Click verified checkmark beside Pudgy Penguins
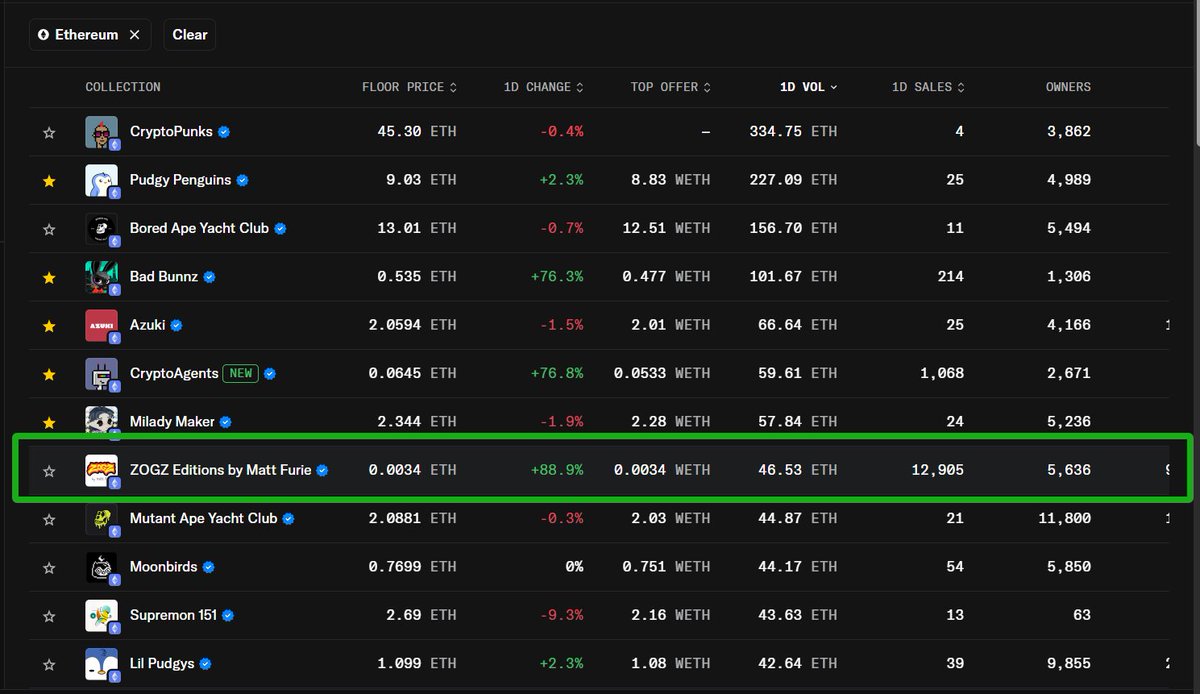 [x=243, y=181]
